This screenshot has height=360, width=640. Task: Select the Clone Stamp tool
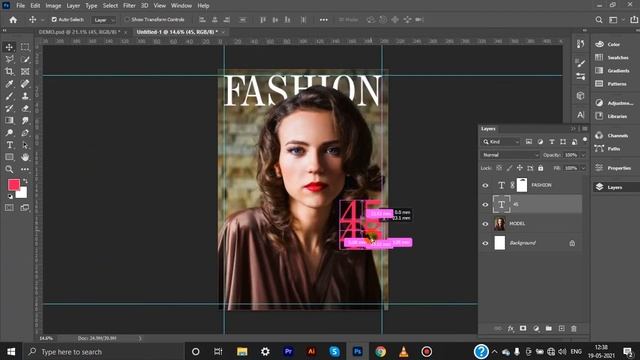coord(25,96)
